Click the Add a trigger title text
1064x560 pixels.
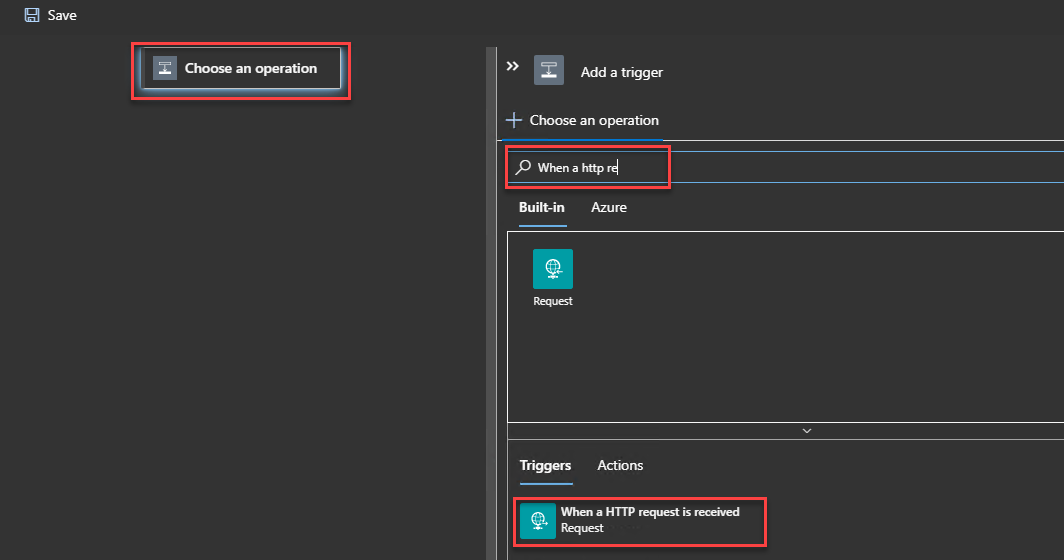[x=621, y=72]
